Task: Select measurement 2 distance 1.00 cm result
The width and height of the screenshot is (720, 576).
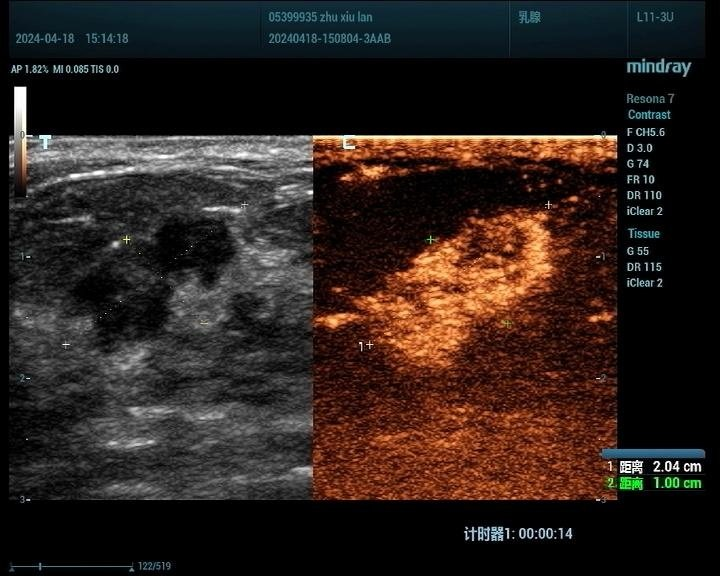Action: coord(654,483)
